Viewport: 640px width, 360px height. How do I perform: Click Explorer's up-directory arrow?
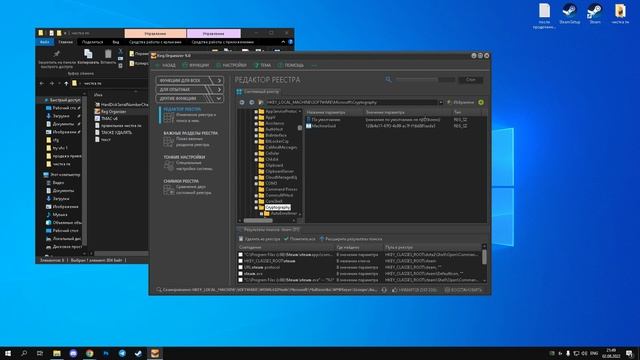point(66,83)
